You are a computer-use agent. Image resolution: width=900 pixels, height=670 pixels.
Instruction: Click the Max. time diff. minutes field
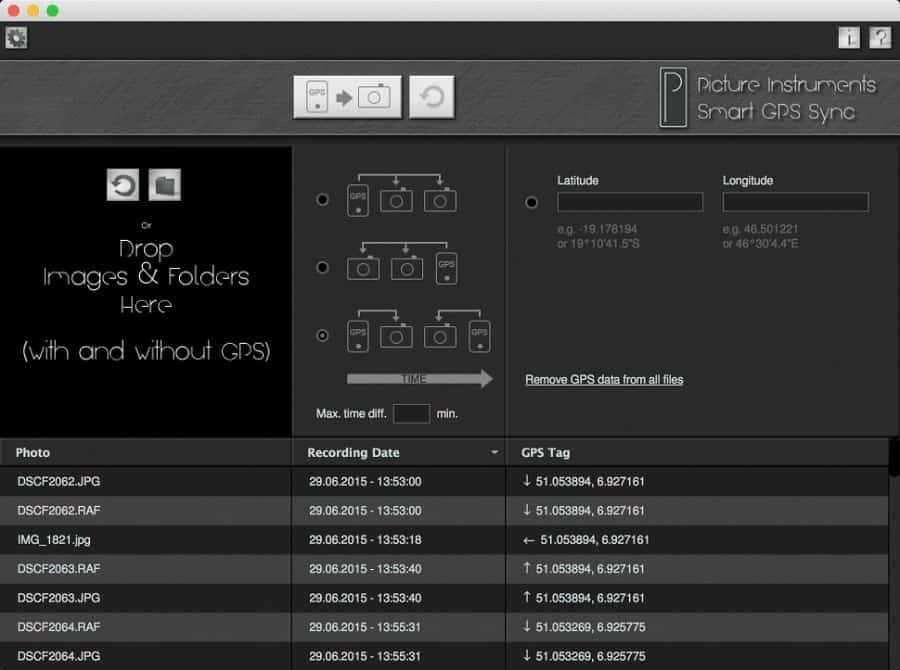412,413
